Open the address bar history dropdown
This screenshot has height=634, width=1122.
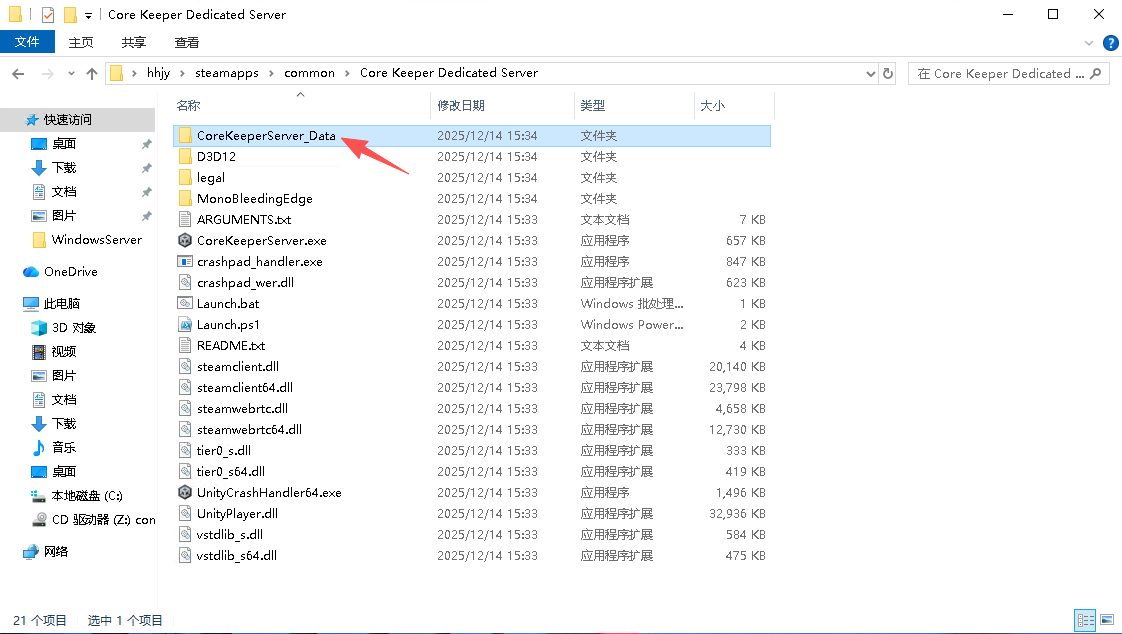point(869,73)
